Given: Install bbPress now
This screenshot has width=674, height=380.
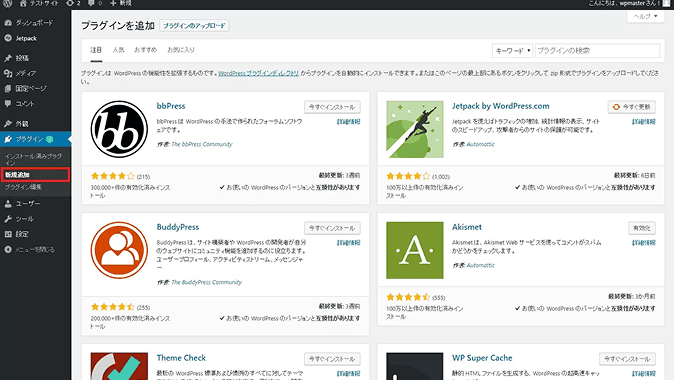Looking at the screenshot, I should click(332, 107).
